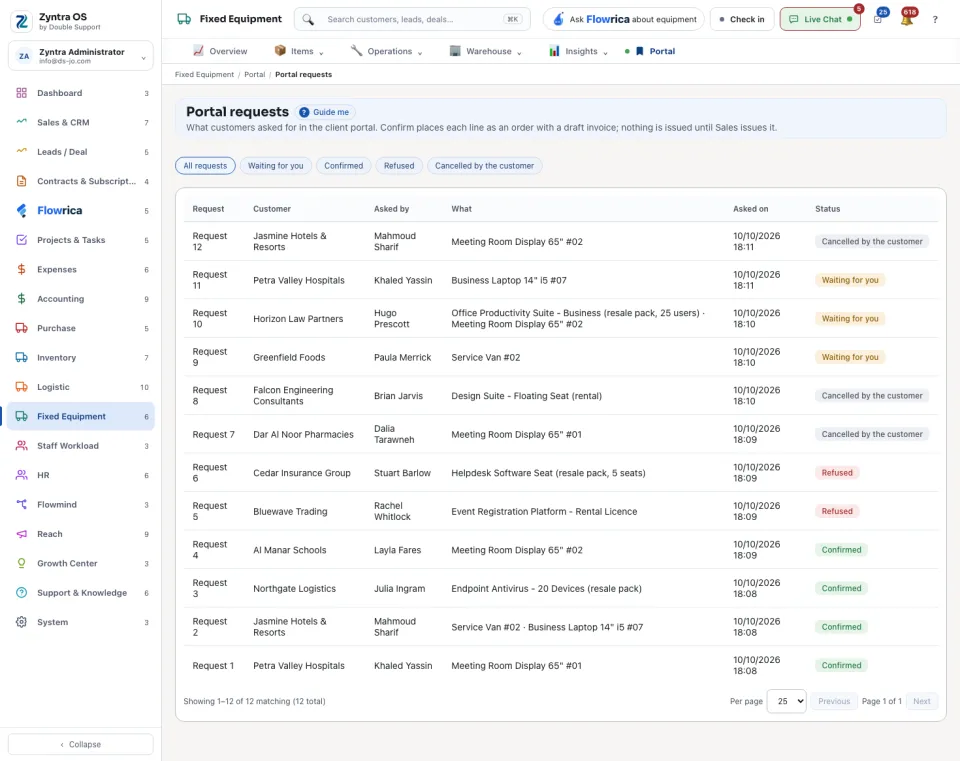Viewport: 960px width, 761px height.
Task: Click the notifications bell icon
Action: pos(907,20)
